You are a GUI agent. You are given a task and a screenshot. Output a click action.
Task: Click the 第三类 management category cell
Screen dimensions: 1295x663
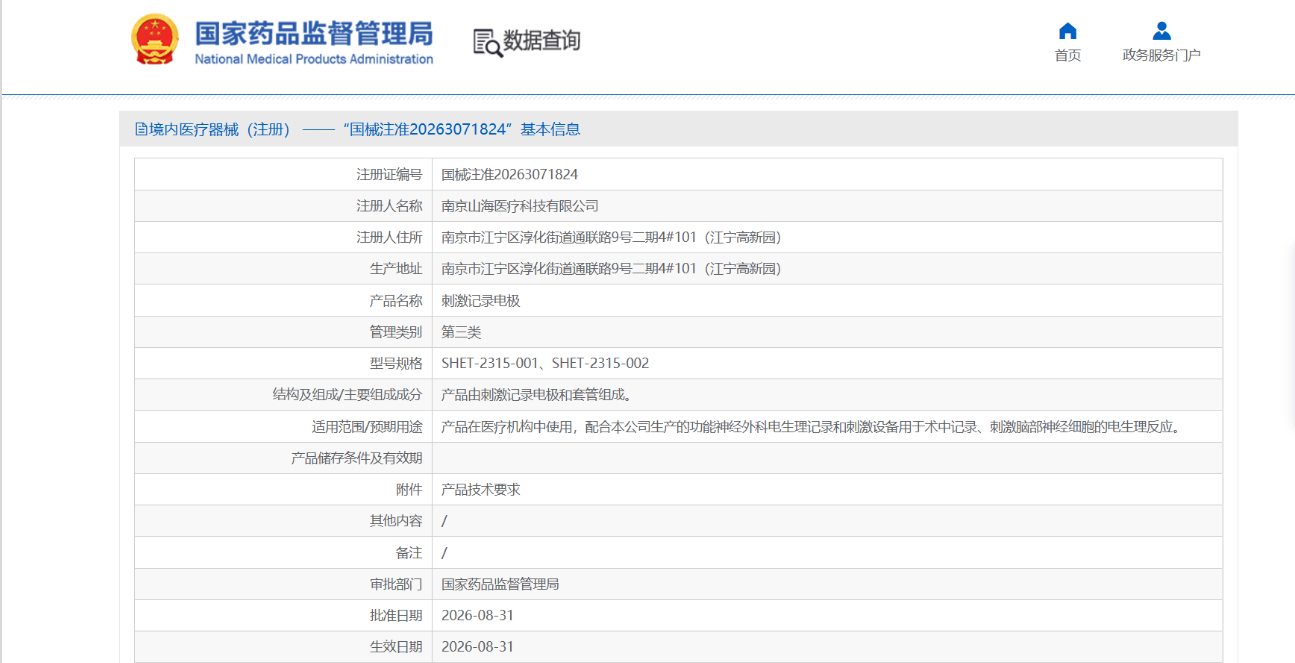coord(827,332)
